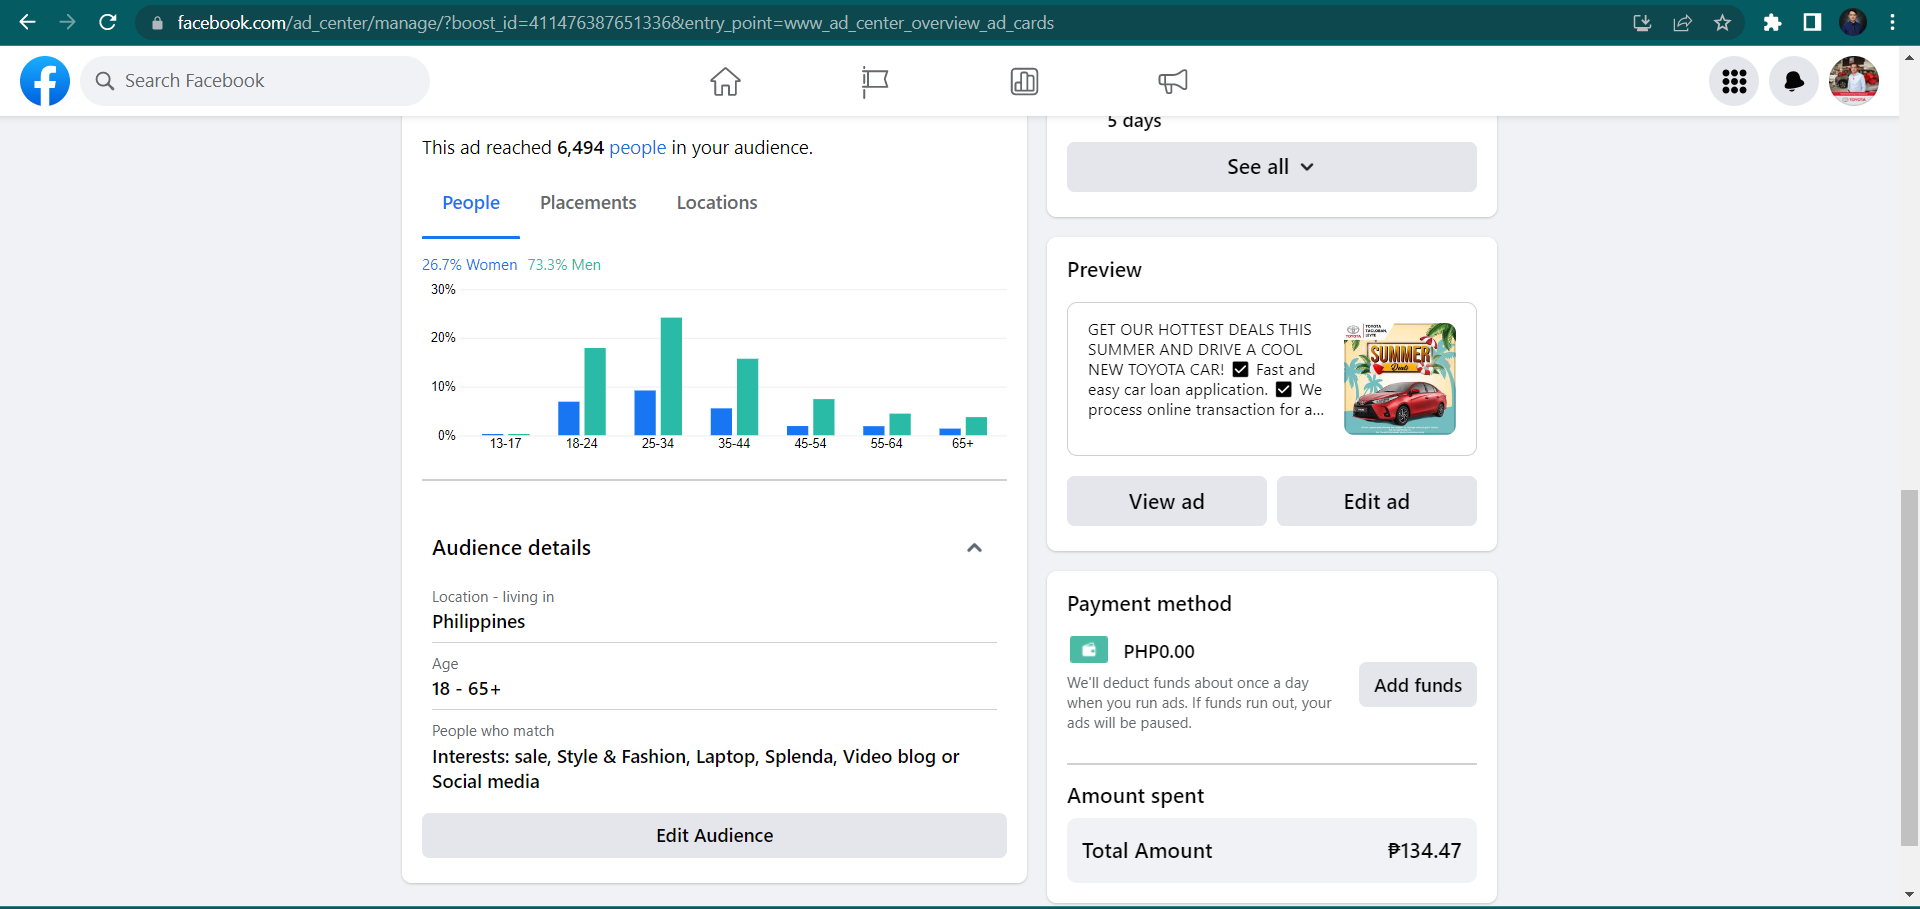Click the 'Philippines' location value
1920x909 pixels.
coord(478,622)
